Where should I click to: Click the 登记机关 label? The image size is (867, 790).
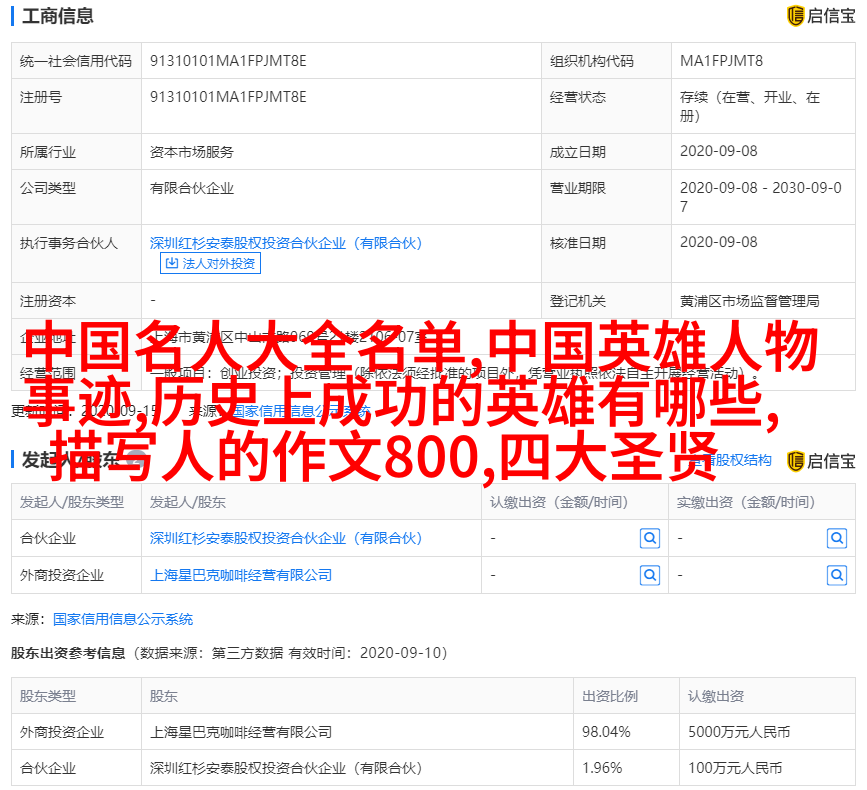tap(577, 301)
